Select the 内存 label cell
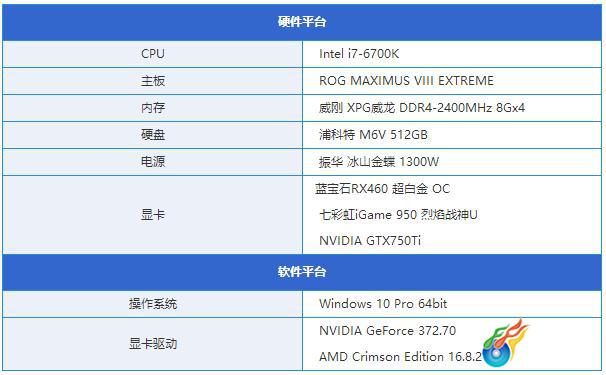This screenshot has width=606, height=375. point(152,108)
